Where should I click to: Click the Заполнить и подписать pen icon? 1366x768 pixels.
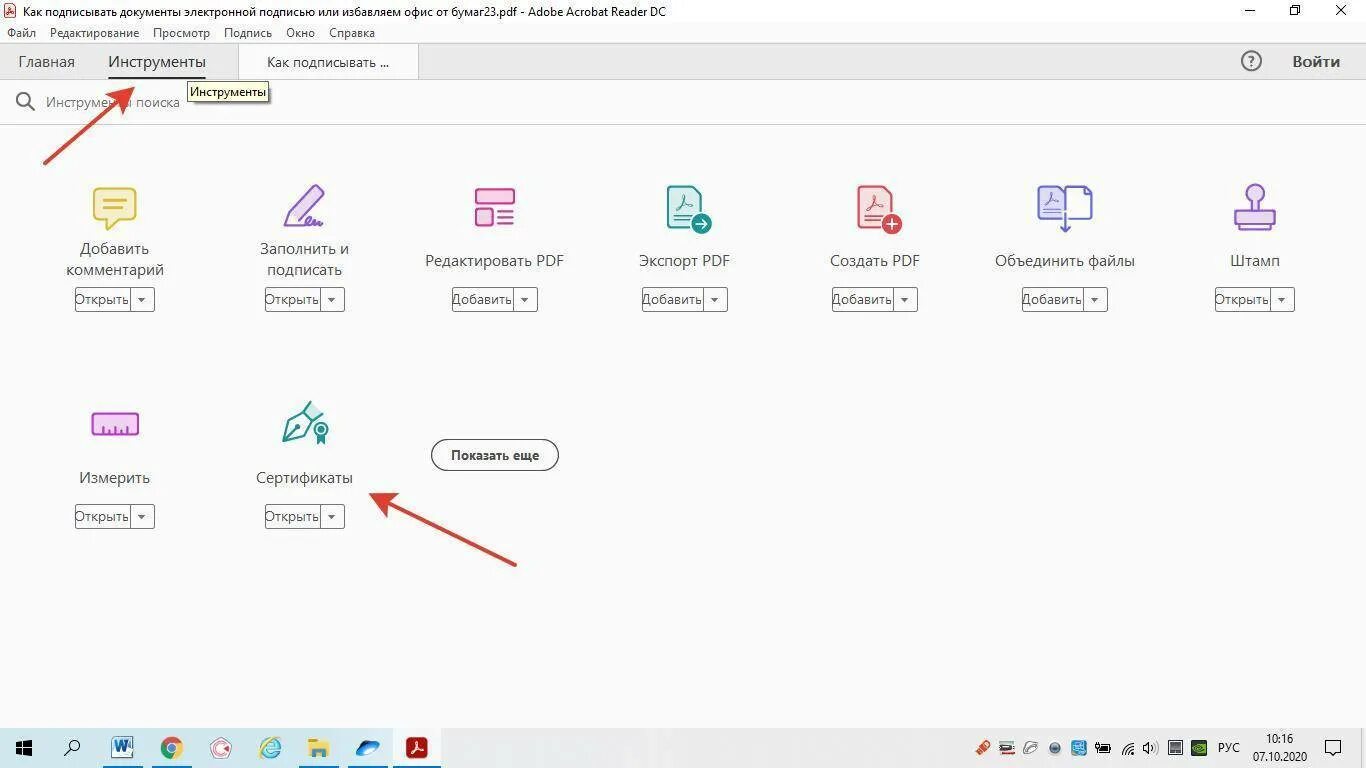pos(304,207)
